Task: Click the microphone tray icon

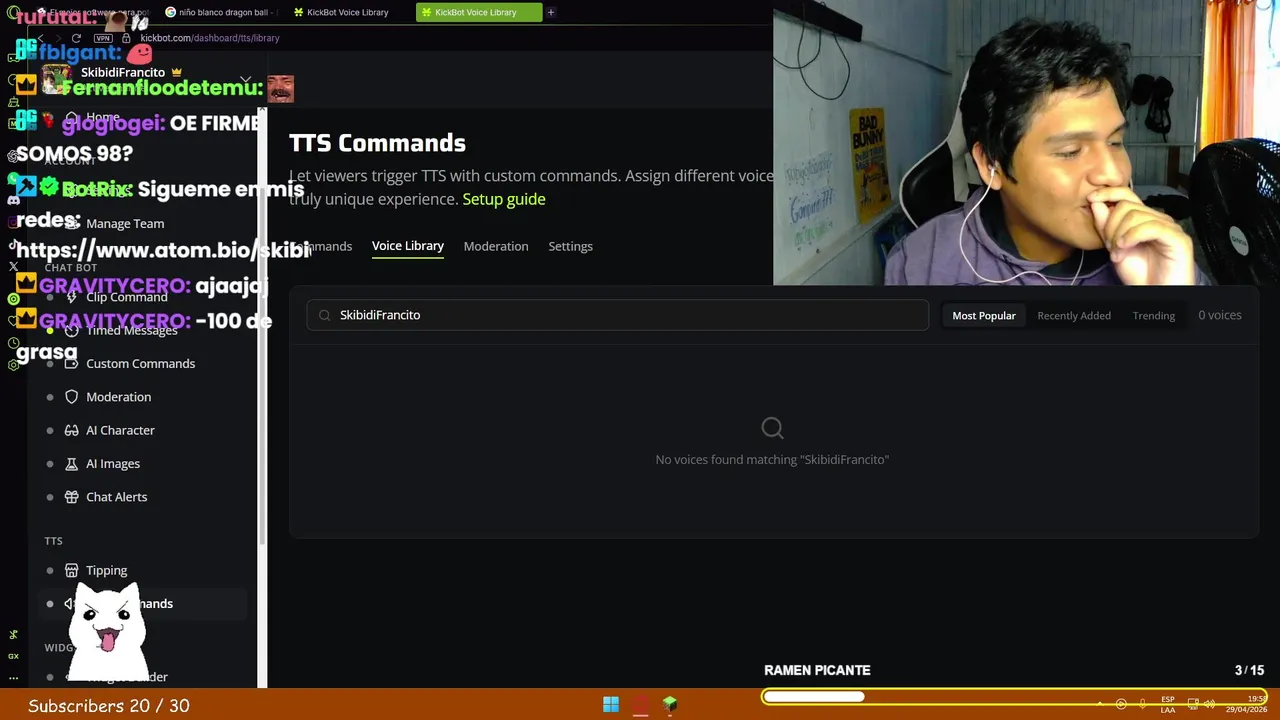Action: (1142, 705)
